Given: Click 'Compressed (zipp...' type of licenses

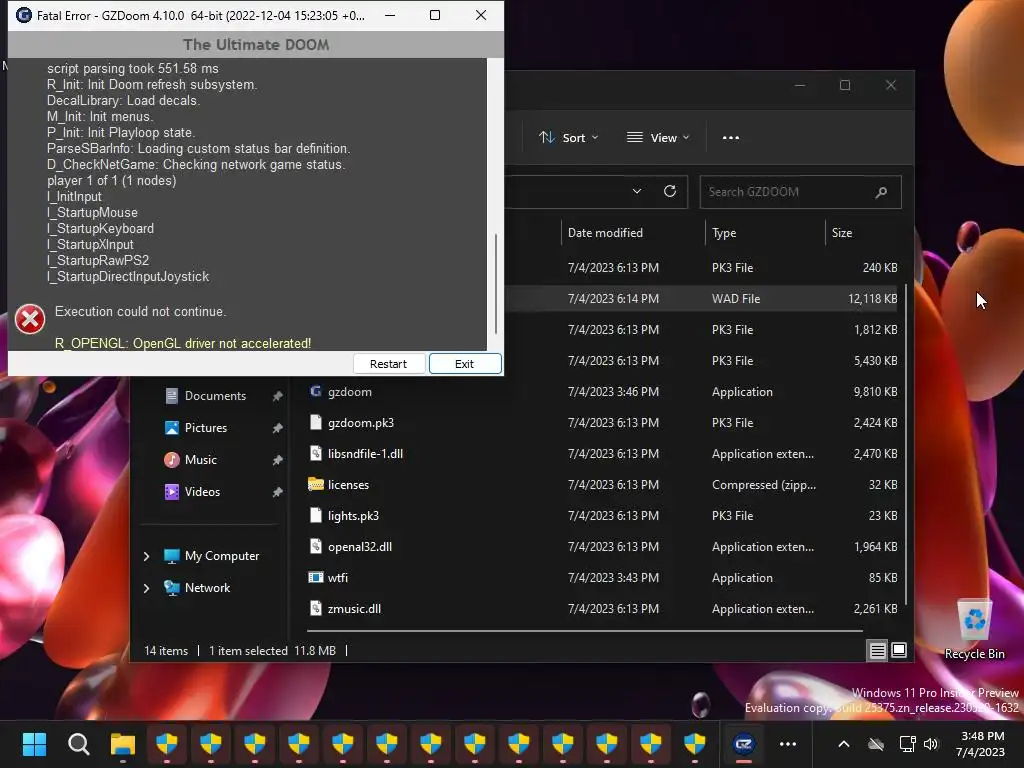Looking at the screenshot, I should pos(763,485).
